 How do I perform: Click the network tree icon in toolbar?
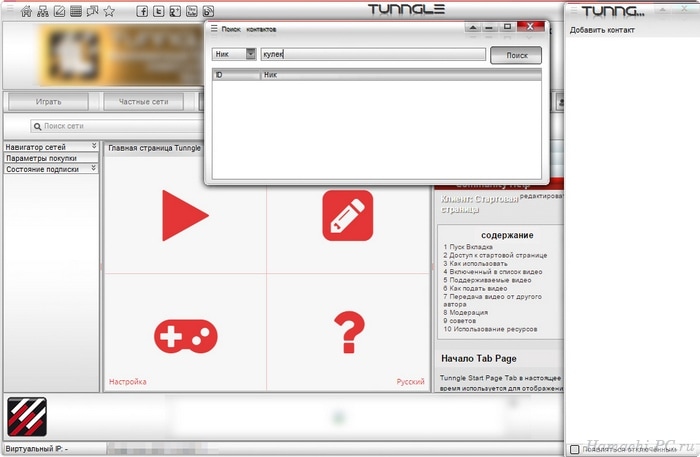point(43,11)
